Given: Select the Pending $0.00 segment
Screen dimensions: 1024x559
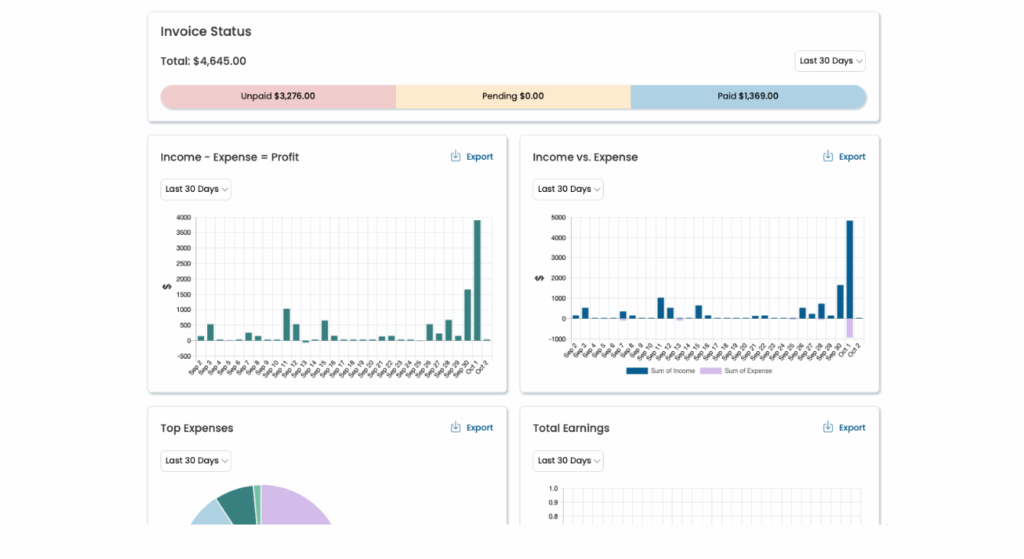Looking at the screenshot, I should [x=513, y=97].
